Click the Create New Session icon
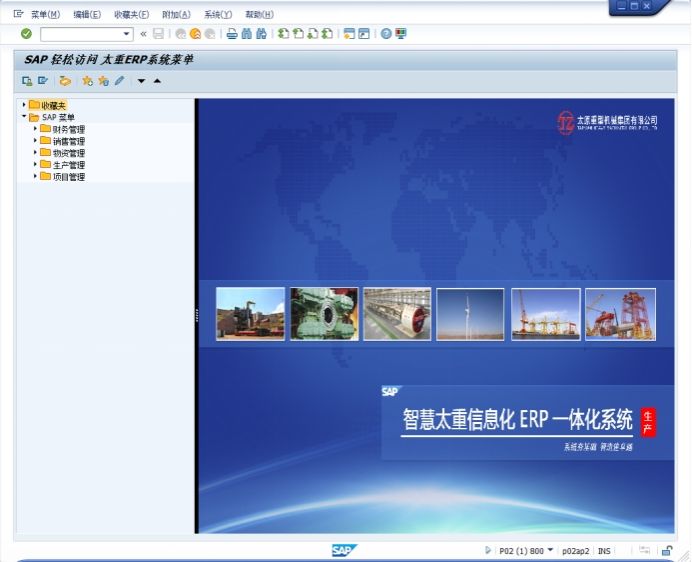Viewport: 692px width, 562px height. [349, 34]
